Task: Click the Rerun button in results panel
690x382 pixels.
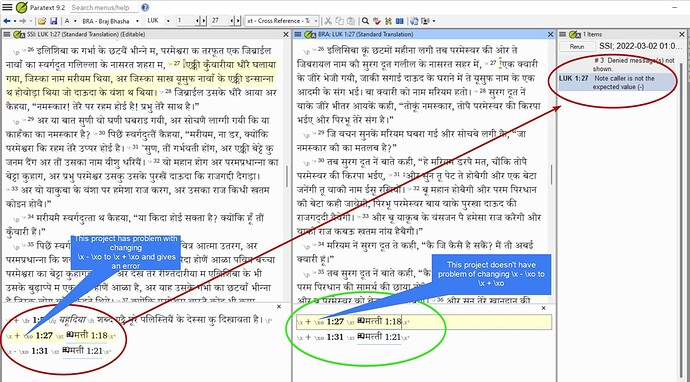Action: click(577, 46)
